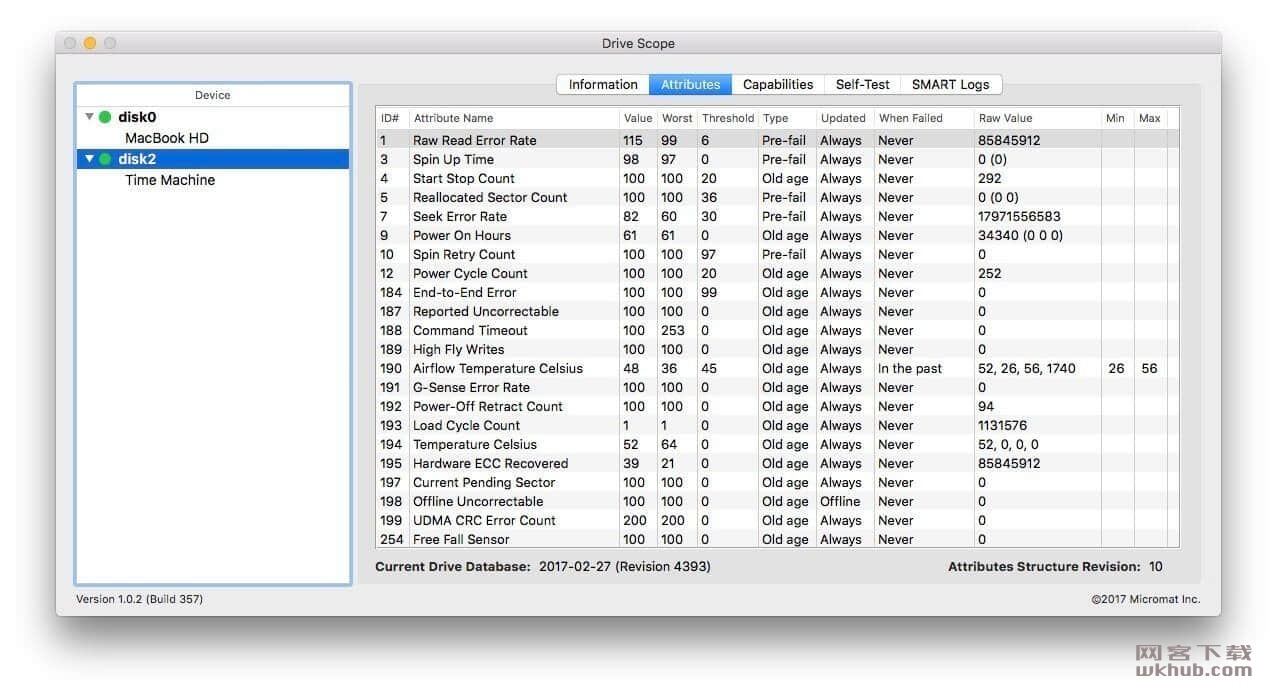
Task: Sort by Attribute Name column header
Action: click(x=514, y=118)
